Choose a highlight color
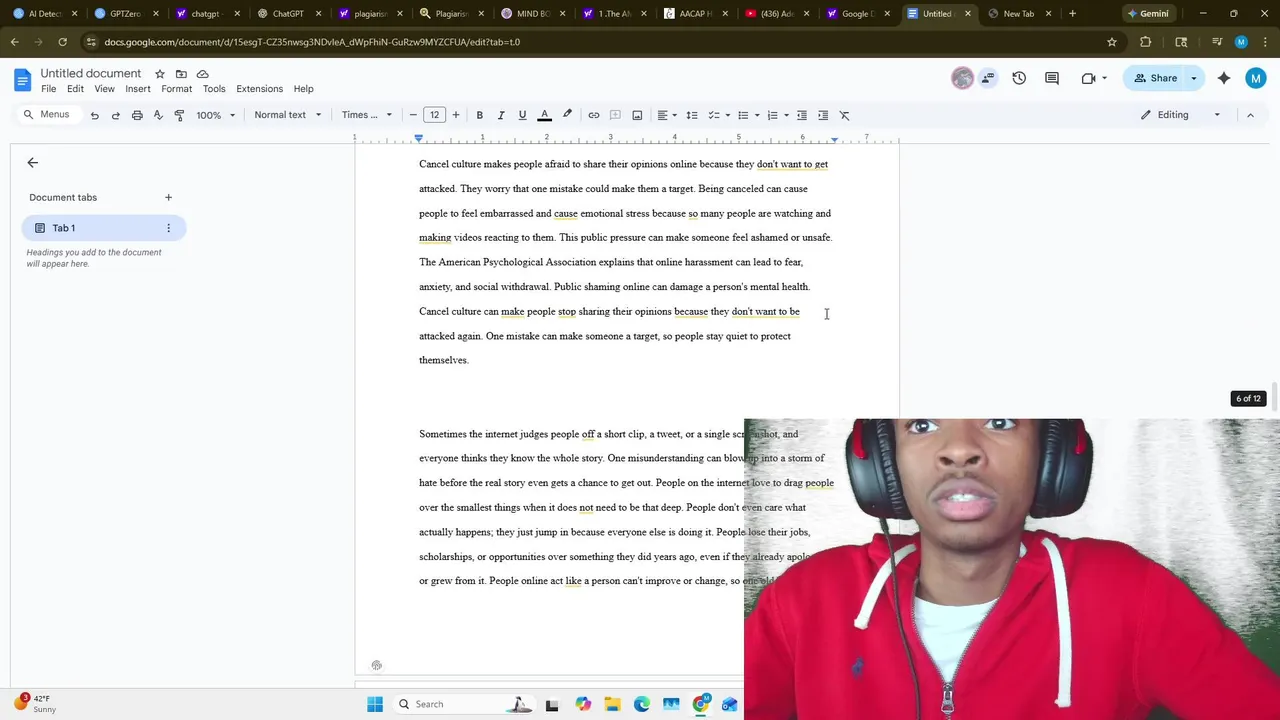1280x720 pixels. pyautogui.click(x=567, y=115)
